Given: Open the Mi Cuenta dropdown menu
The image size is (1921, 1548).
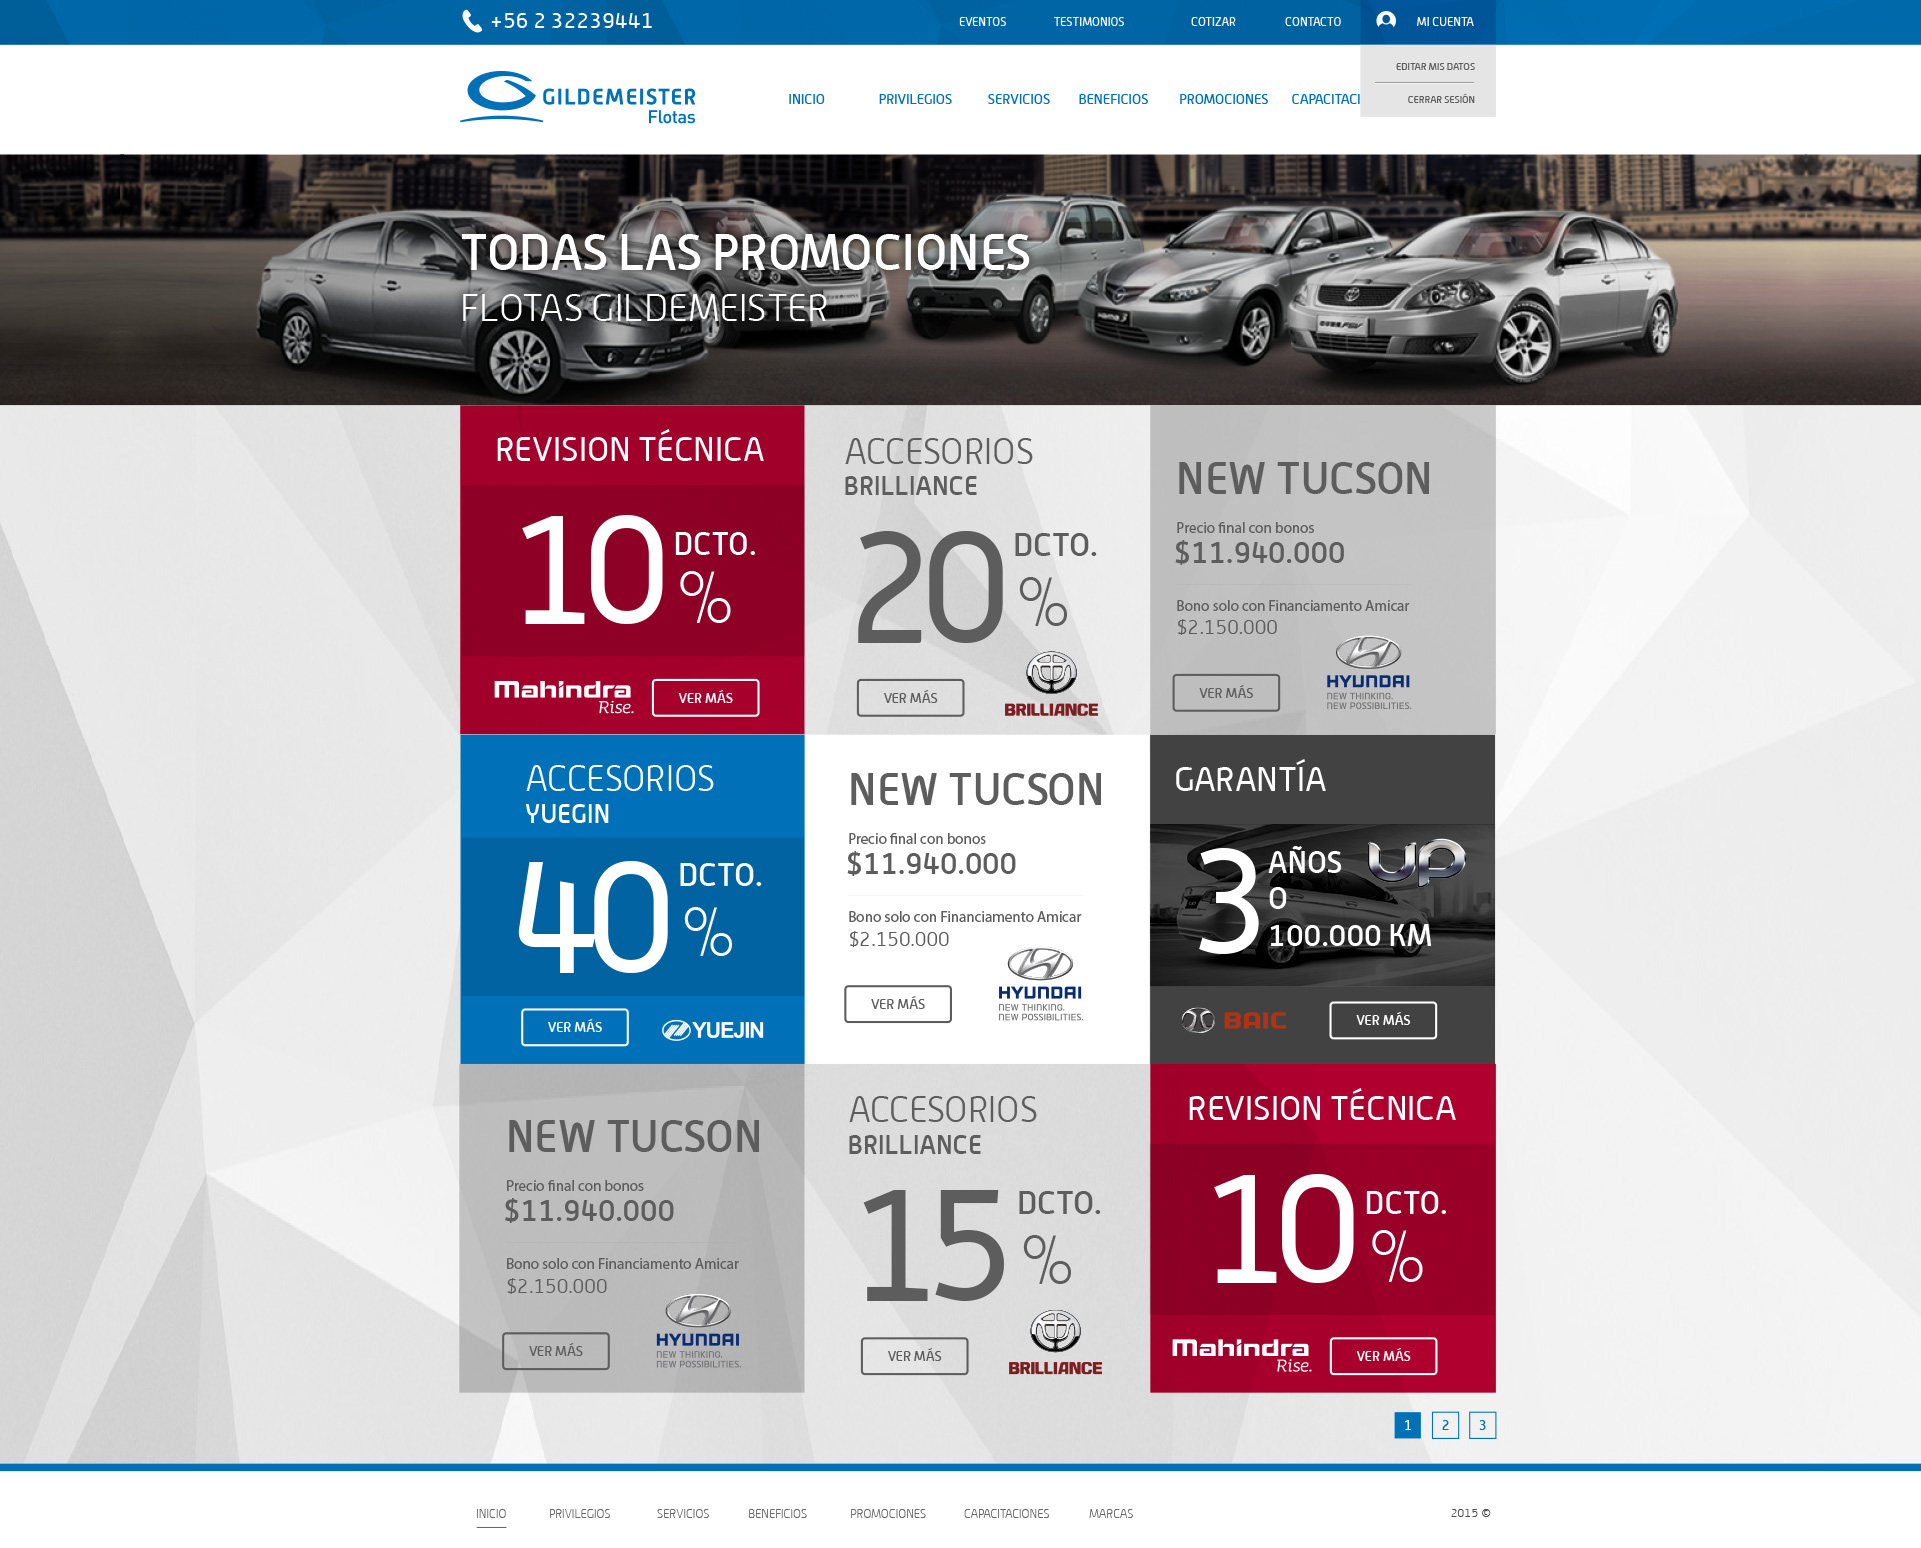Looking at the screenshot, I should [x=1444, y=21].
